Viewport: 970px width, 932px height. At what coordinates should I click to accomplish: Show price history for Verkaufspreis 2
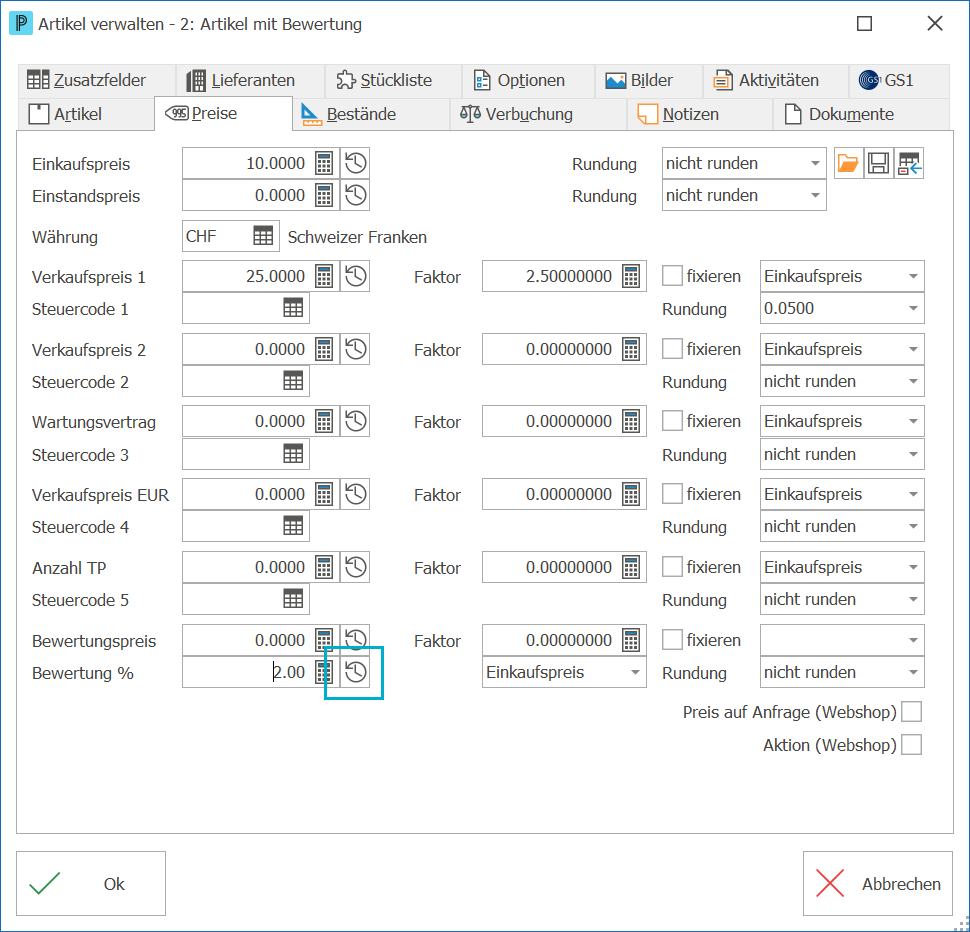coord(356,349)
